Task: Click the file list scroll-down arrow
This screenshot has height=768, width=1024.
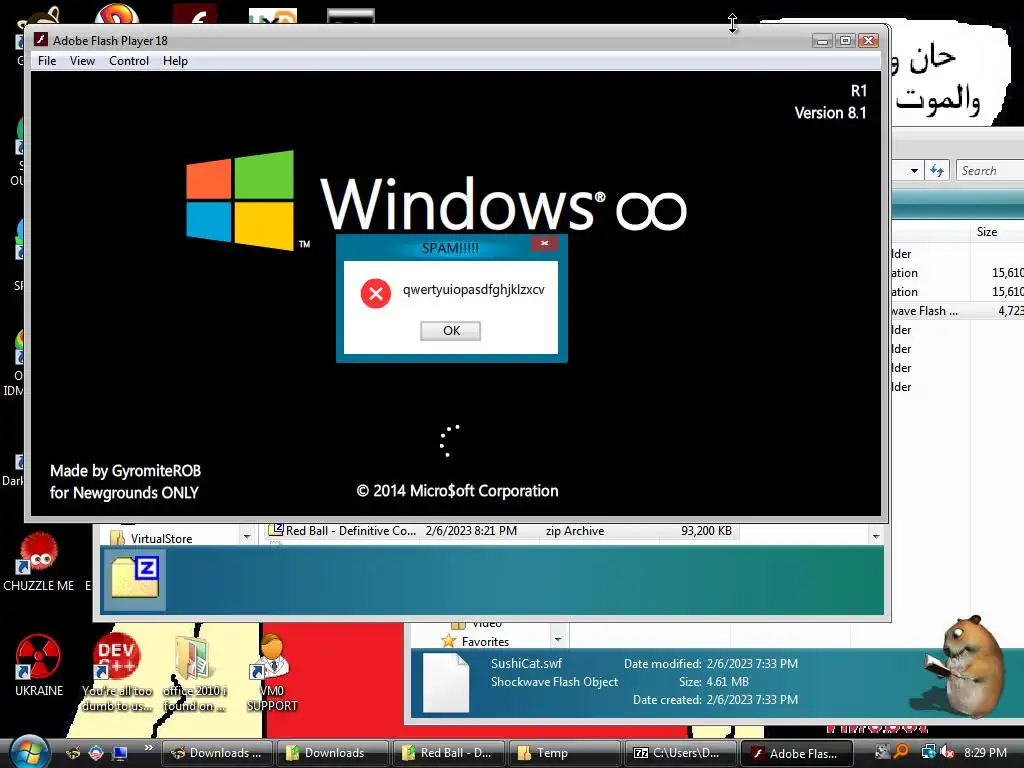Action: 876,536
